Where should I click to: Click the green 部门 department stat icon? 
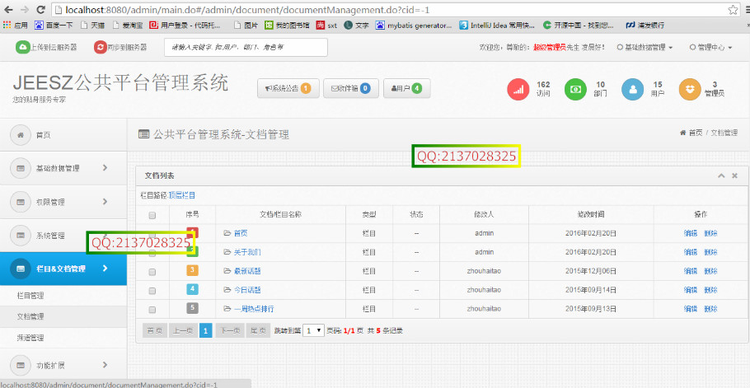pos(575,89)
